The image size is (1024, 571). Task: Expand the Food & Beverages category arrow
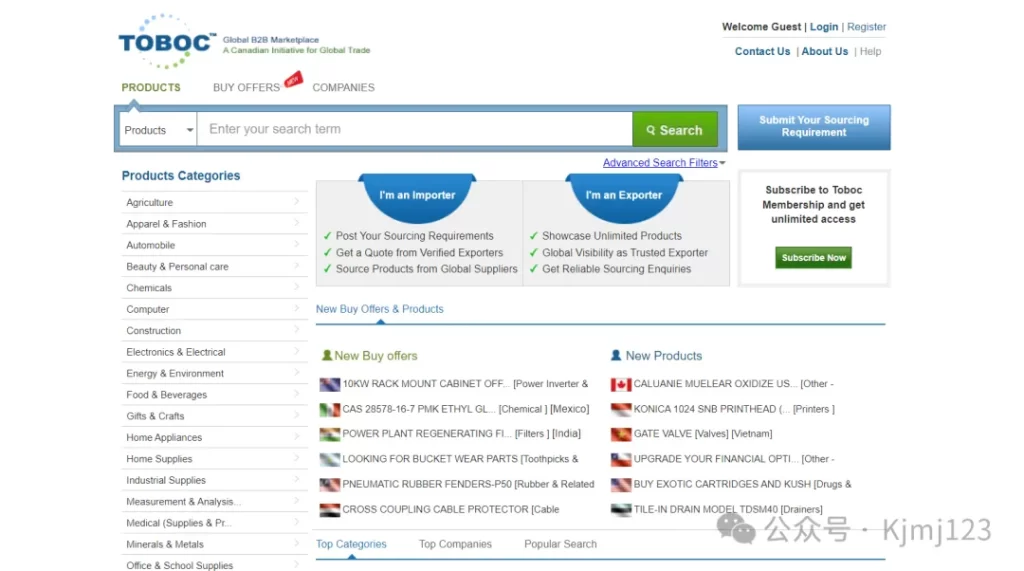(x=296, y=394)
